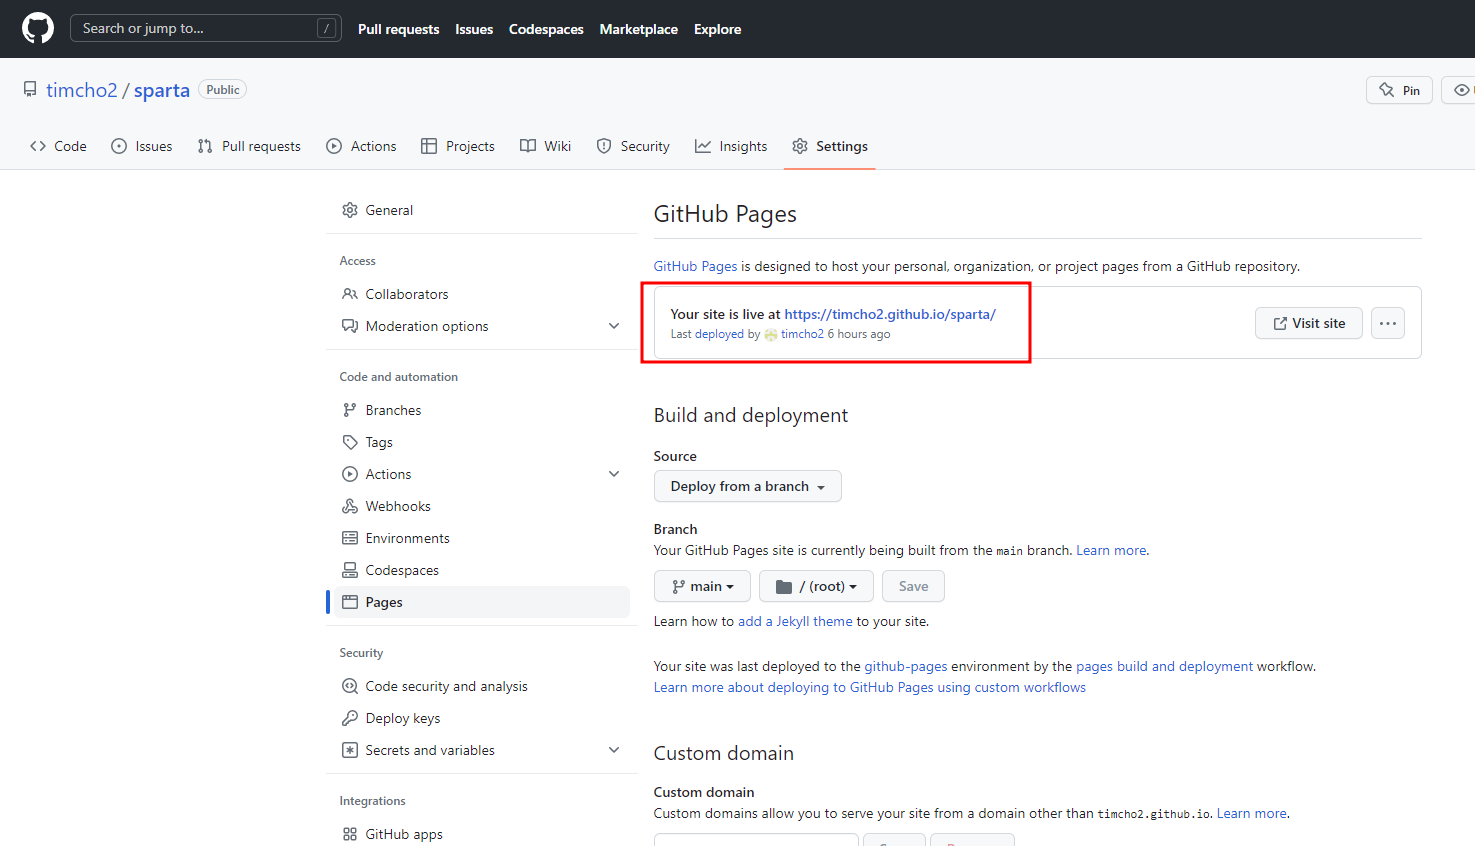1475x846 pixels.
Task: Go to GitHub home via Octocat logo
Action: [x=38, y=28]
